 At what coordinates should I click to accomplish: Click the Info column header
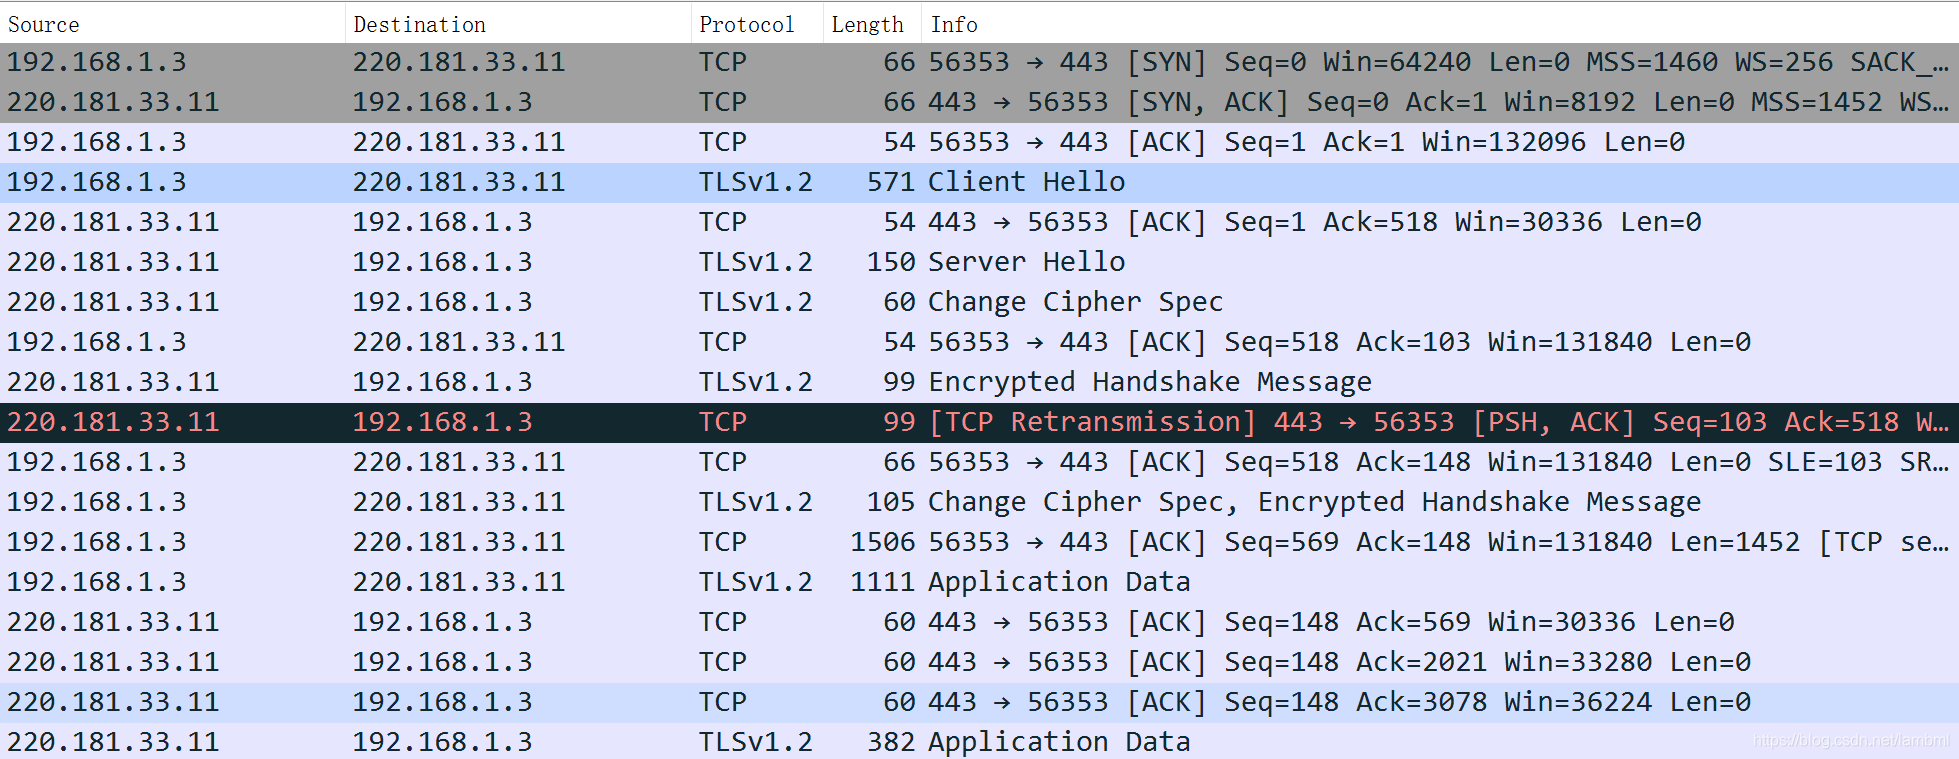pyautogui.click(x=1440, y=24)
